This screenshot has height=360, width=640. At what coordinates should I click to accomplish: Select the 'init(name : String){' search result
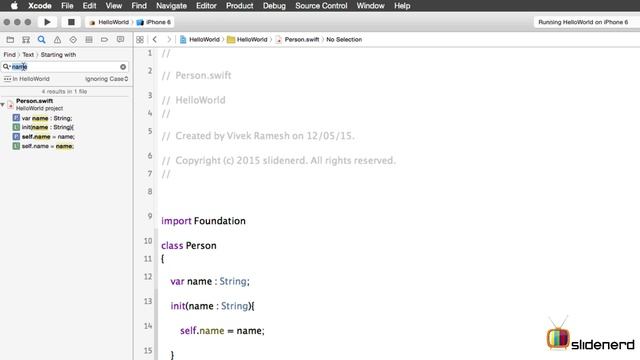(48, 127)
